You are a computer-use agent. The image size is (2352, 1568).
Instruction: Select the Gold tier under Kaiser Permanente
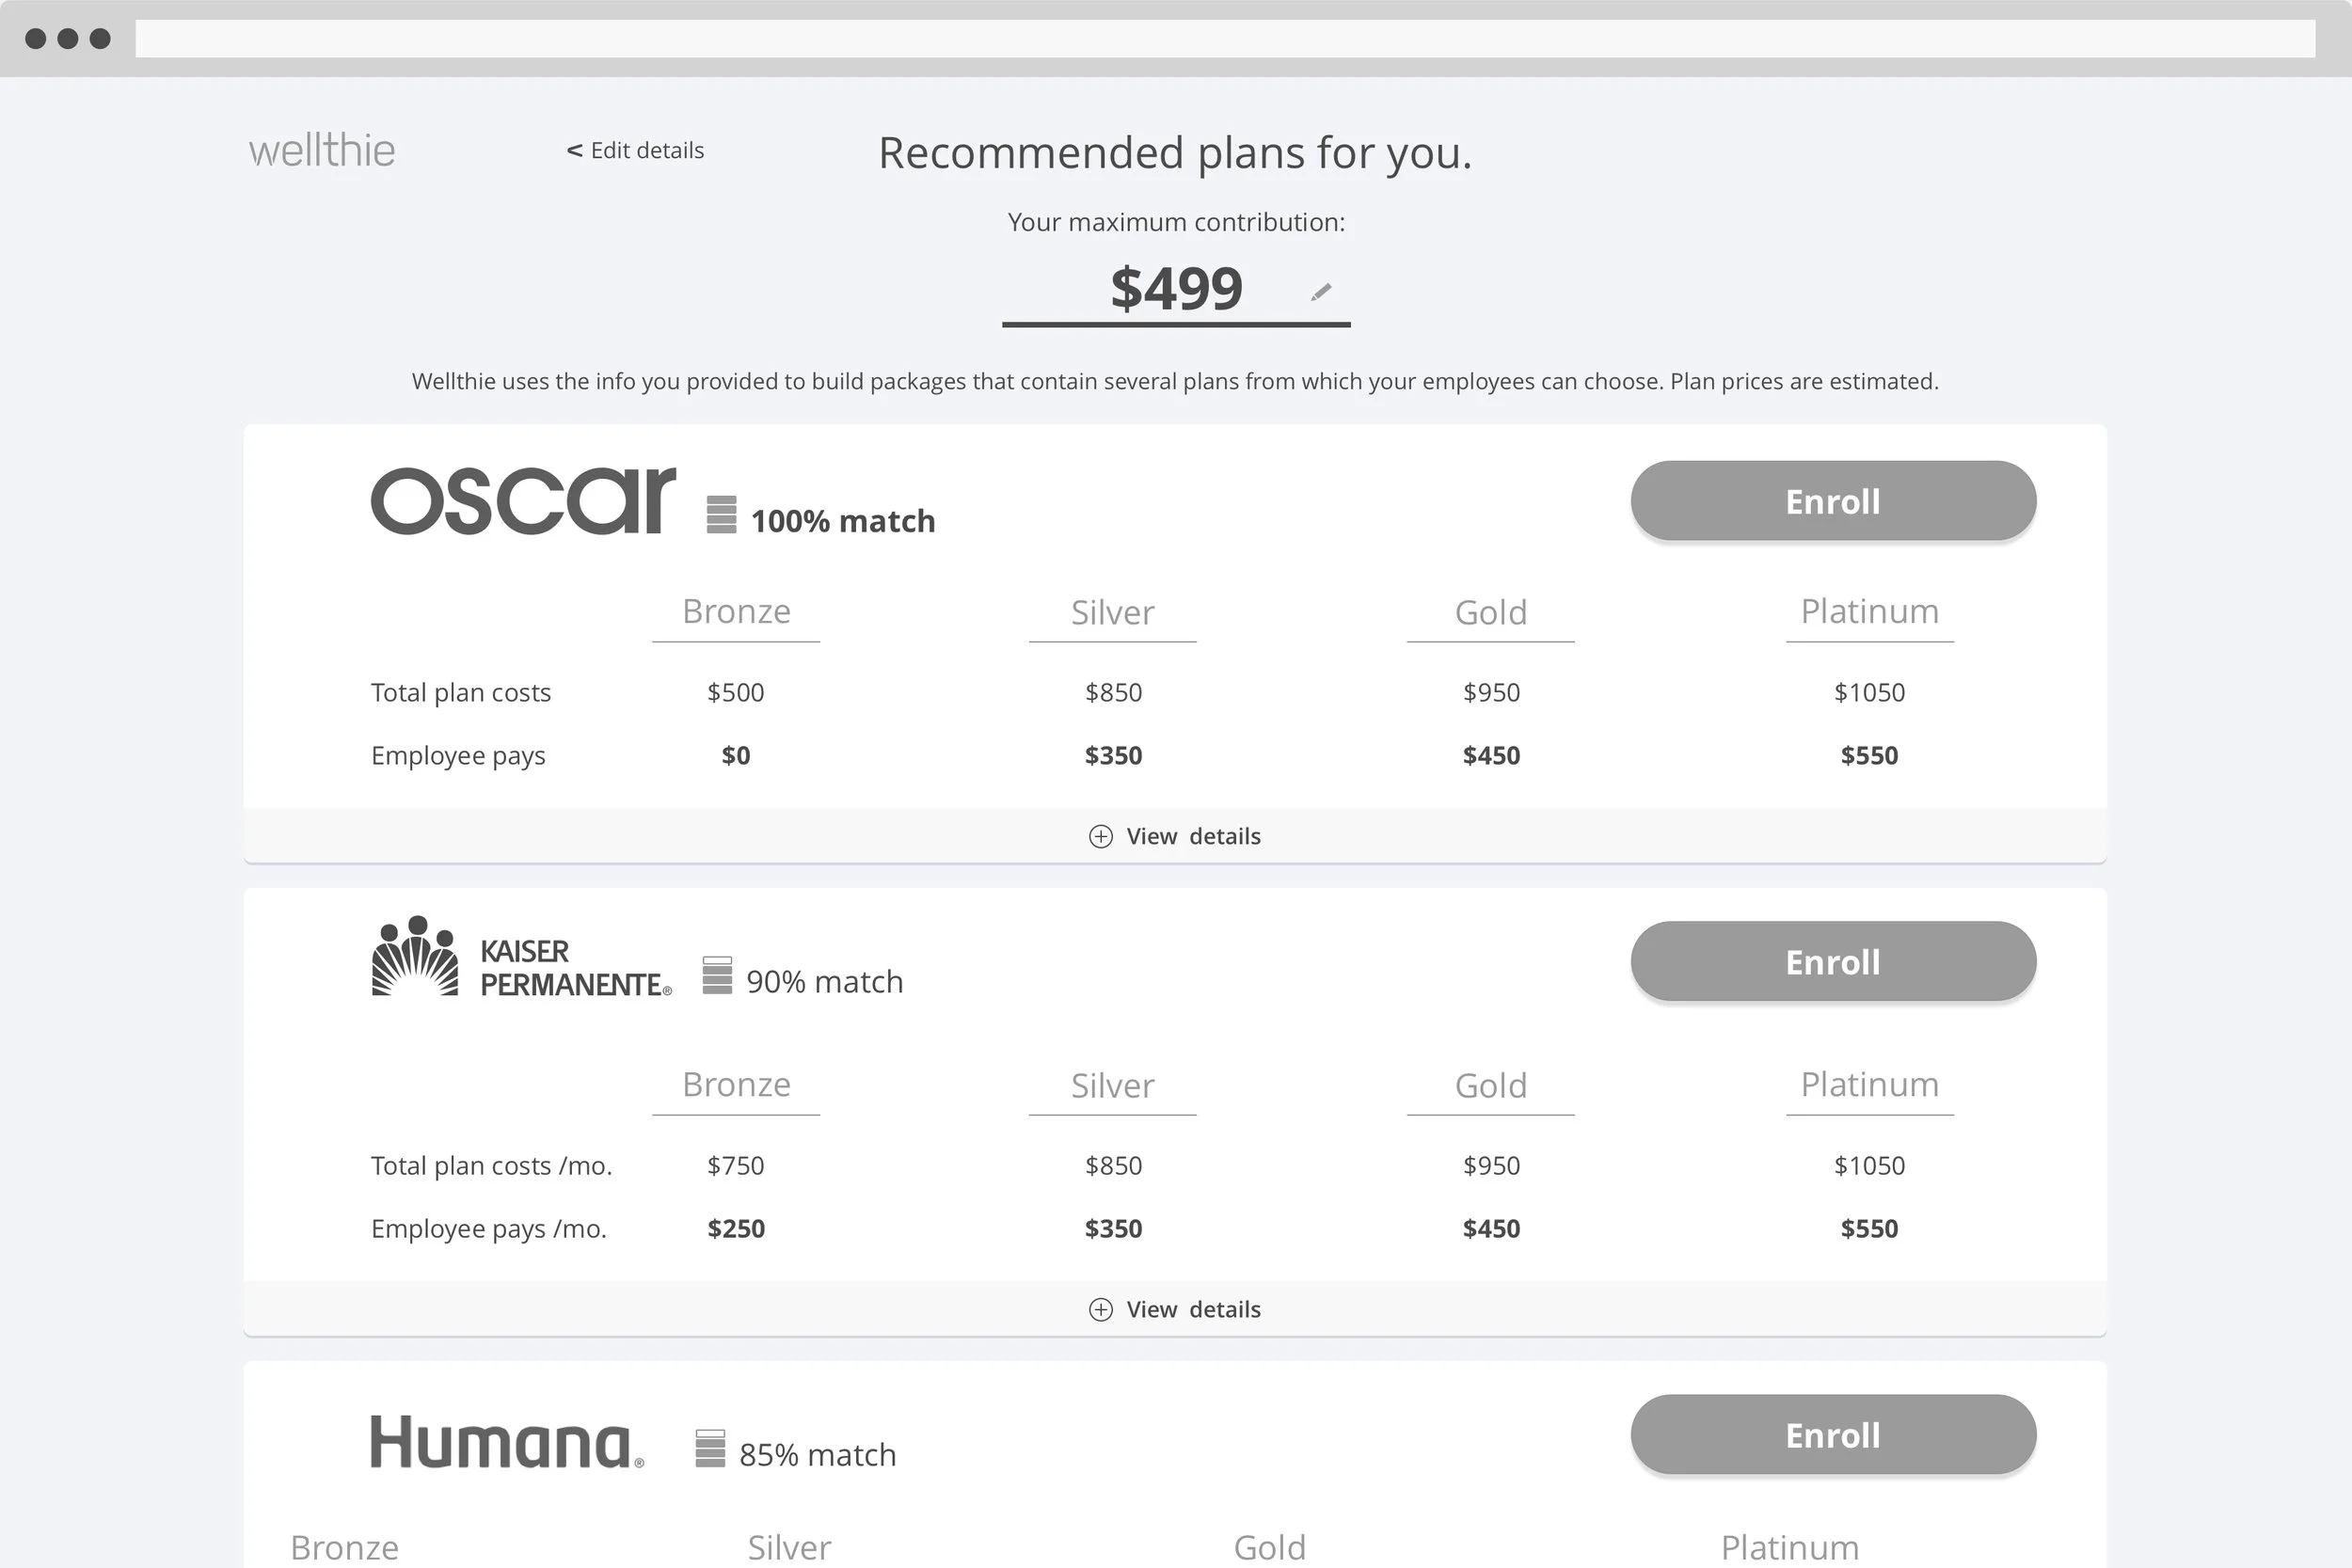[x=1490, y=1085]
